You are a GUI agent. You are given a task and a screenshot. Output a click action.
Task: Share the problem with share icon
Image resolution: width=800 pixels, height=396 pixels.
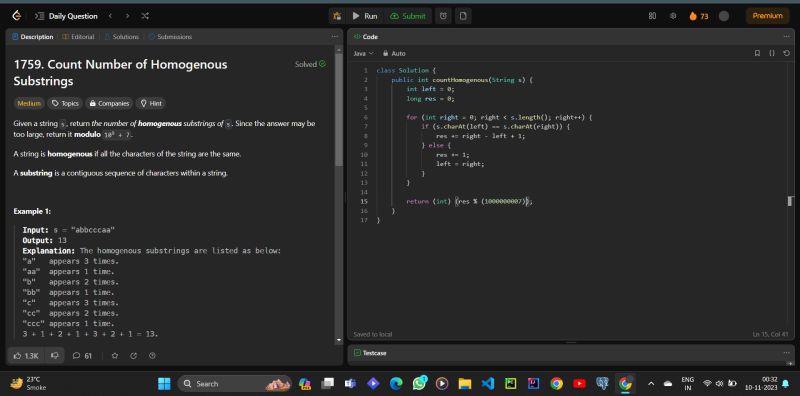134,356
